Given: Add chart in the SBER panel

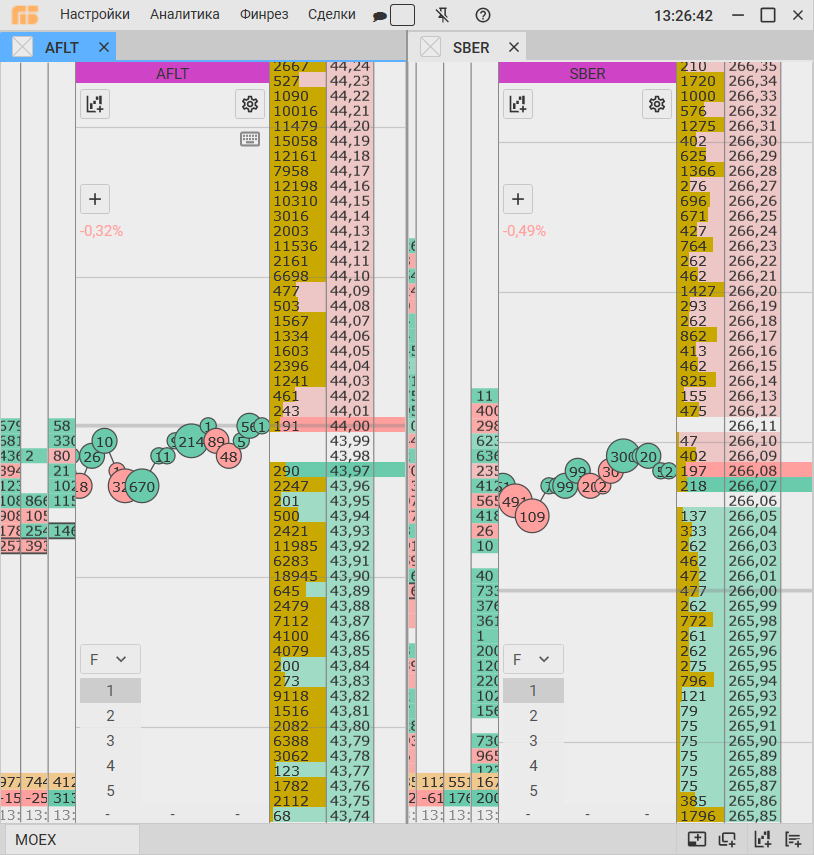Looking at the screenshot, I should click(518, 104).
